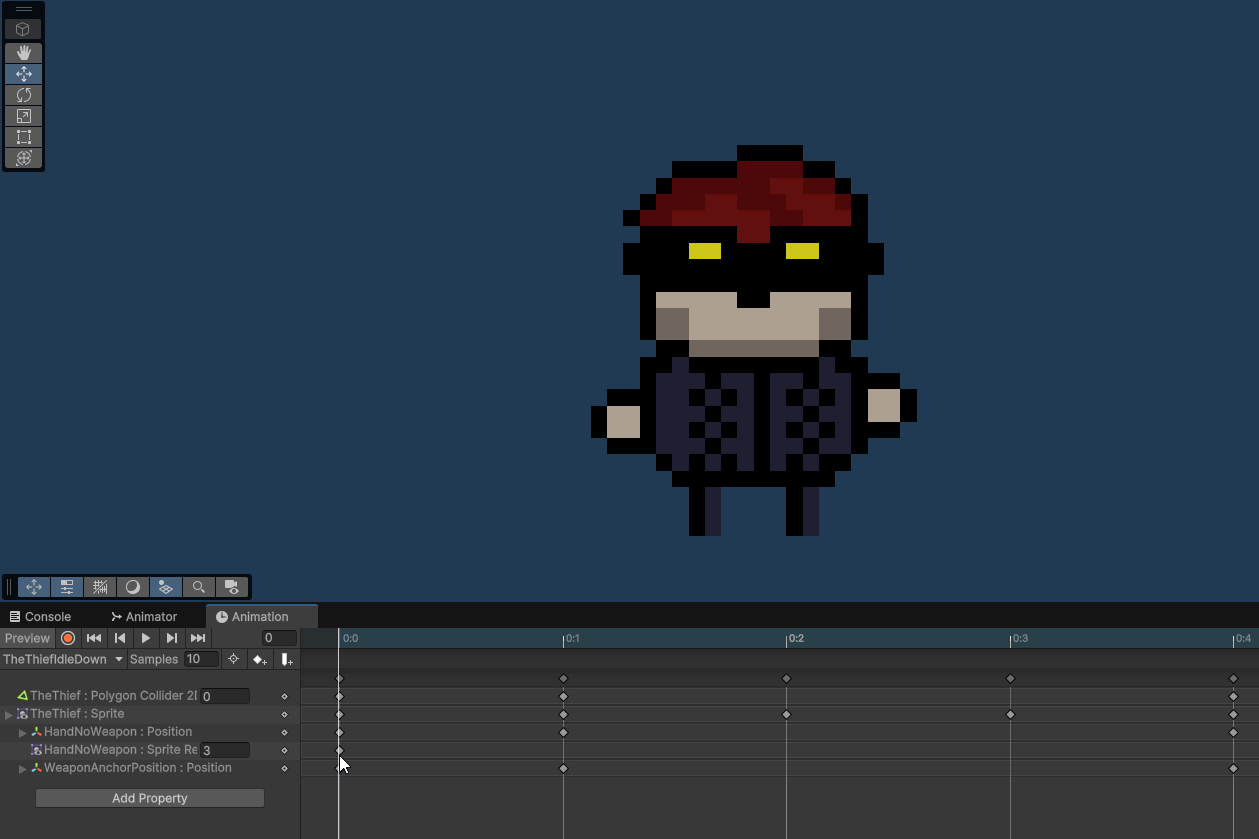
Task: Add an animation event marker
Action: (287, 659)
